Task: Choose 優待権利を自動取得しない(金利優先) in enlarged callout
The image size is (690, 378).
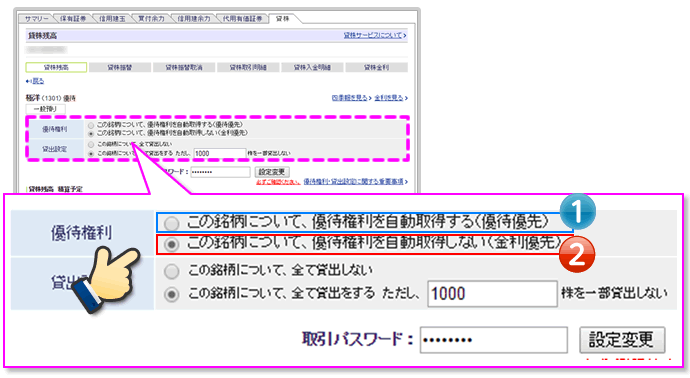Action: click(x=171, y=244)
